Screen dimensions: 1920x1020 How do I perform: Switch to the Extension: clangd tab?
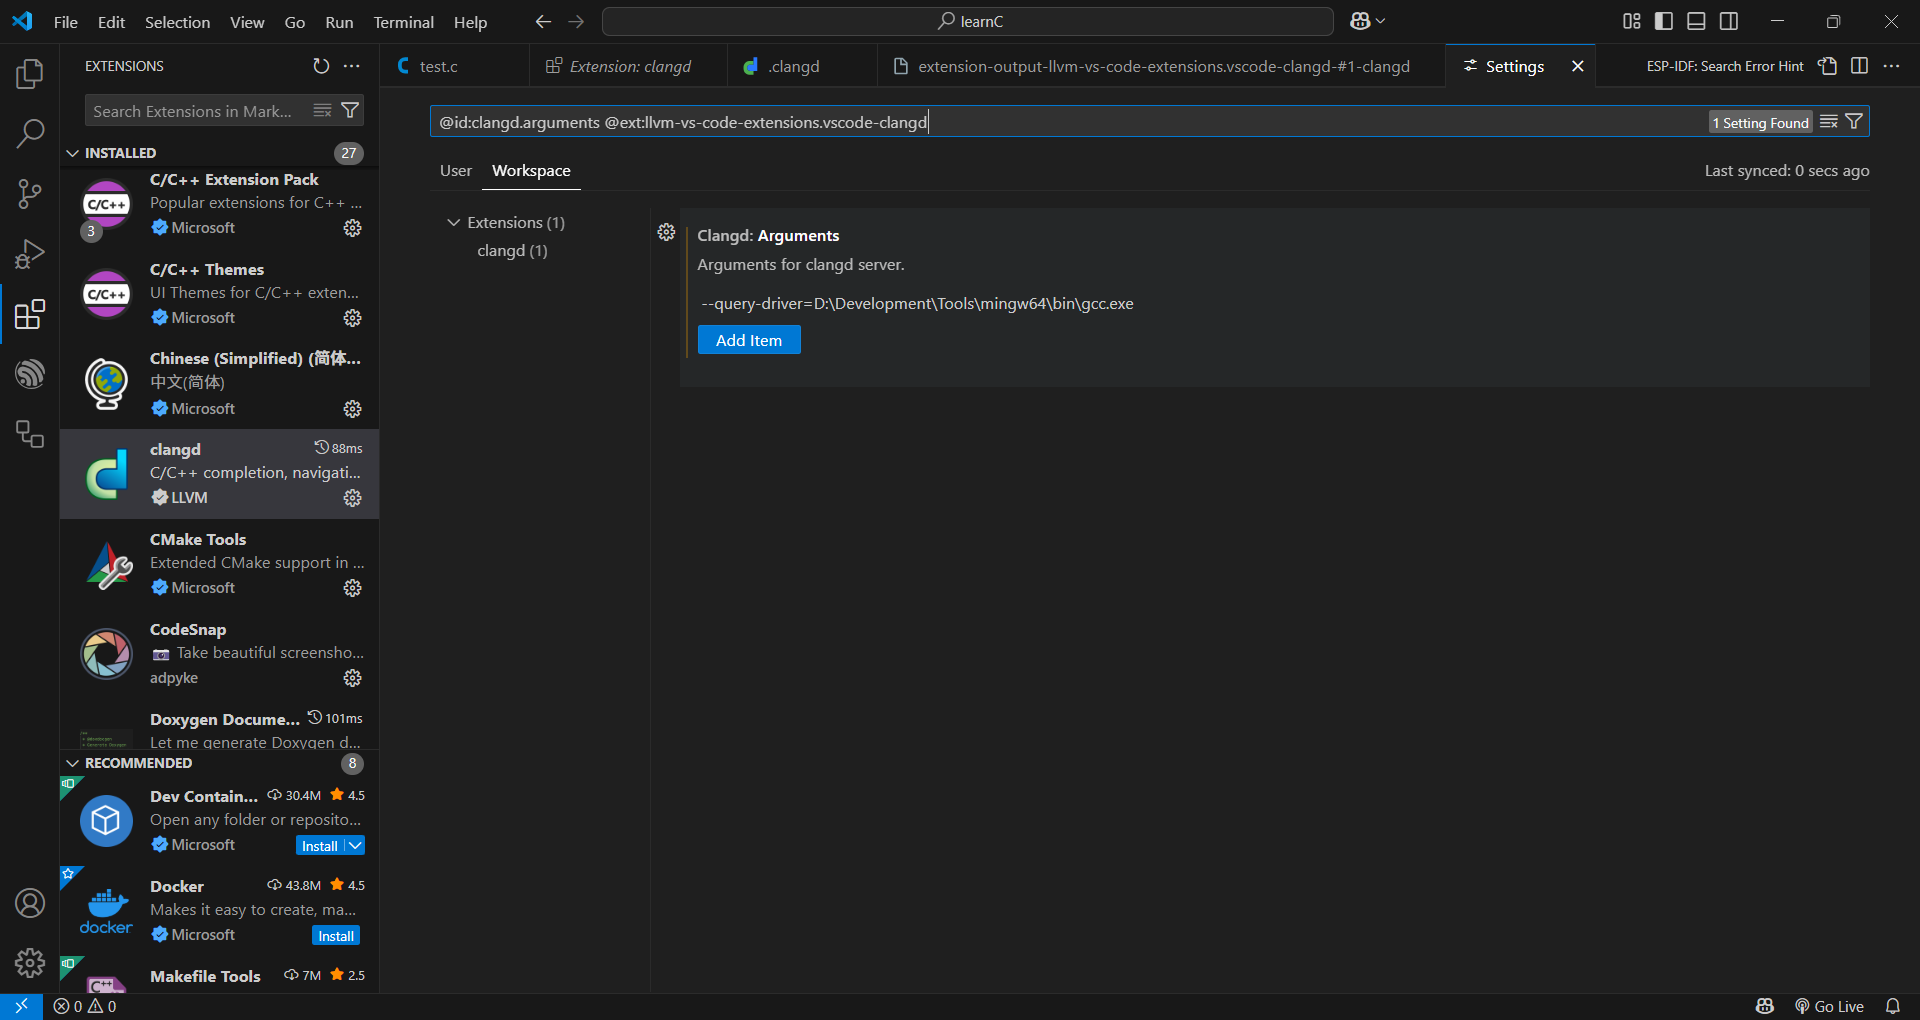pos(628,66)
